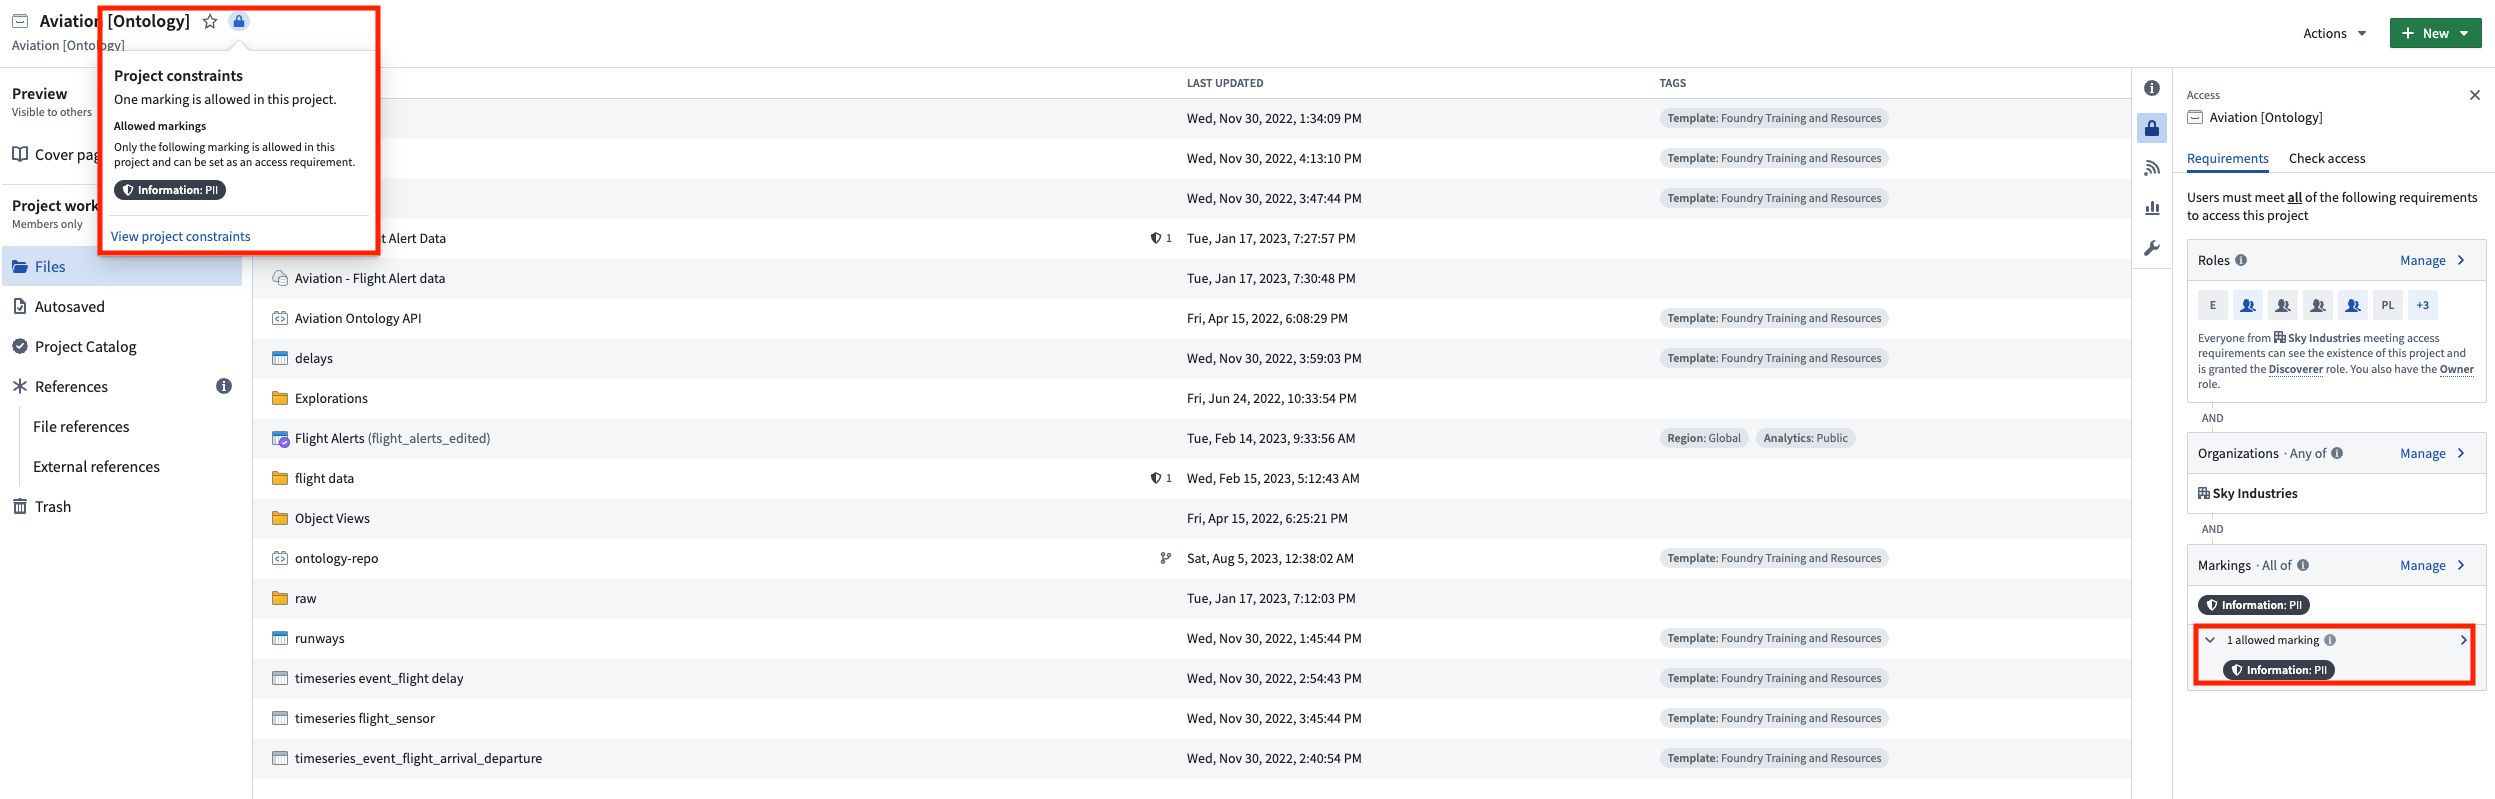Open the RSS feed activity icon
This screenshot has width=2495, height=799.
click(x=2152, y=168)
